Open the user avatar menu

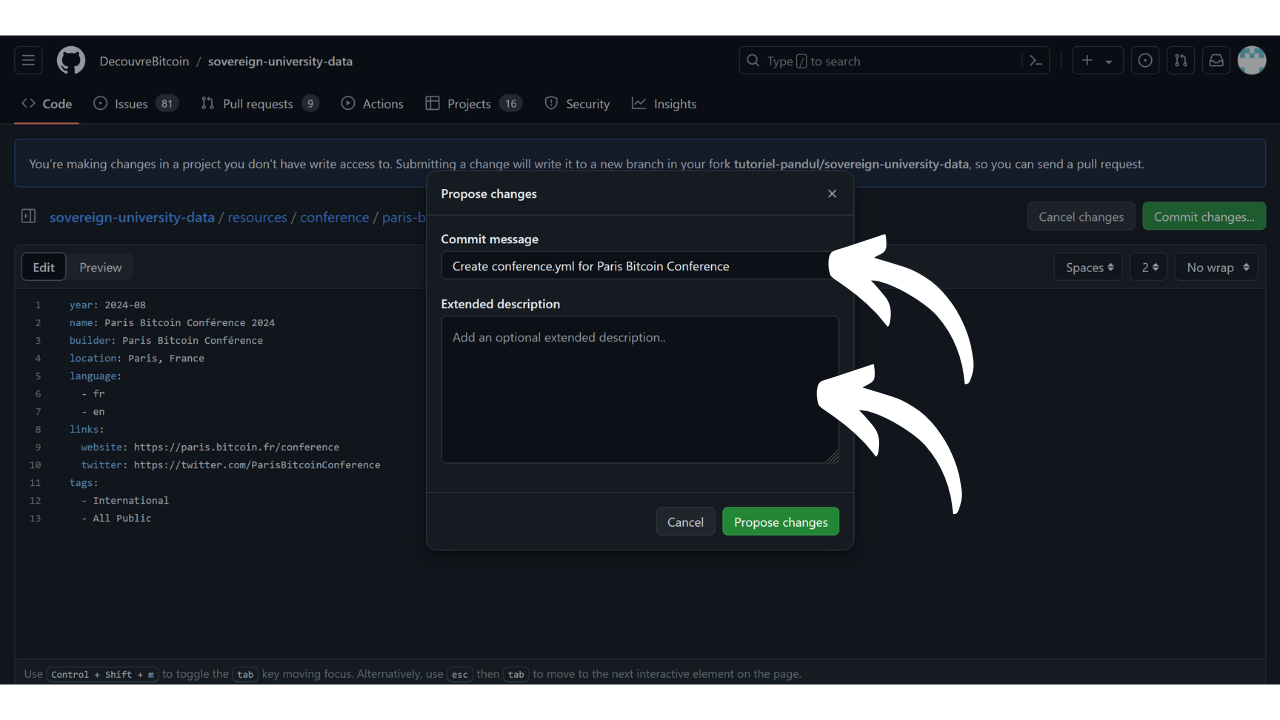(1252, 61)
